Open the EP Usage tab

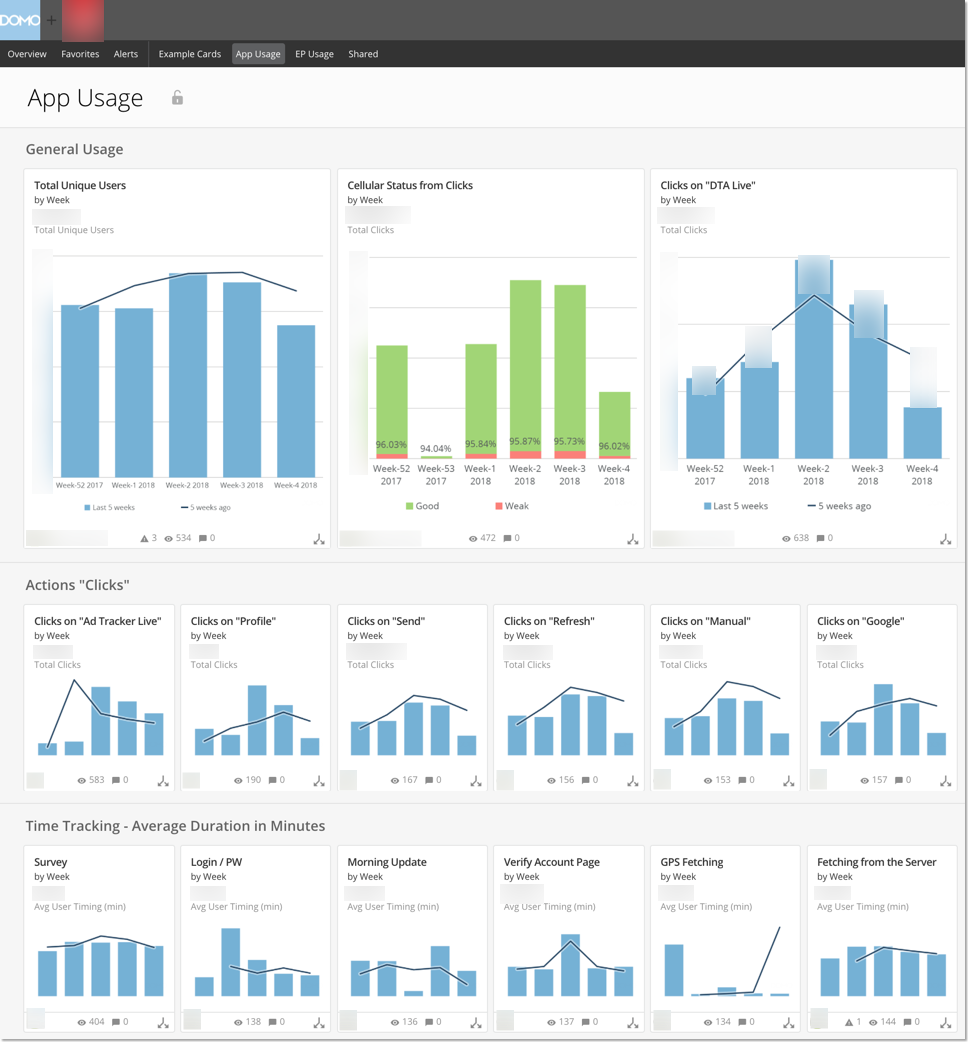pyautogui.click(x=314, y=54)
